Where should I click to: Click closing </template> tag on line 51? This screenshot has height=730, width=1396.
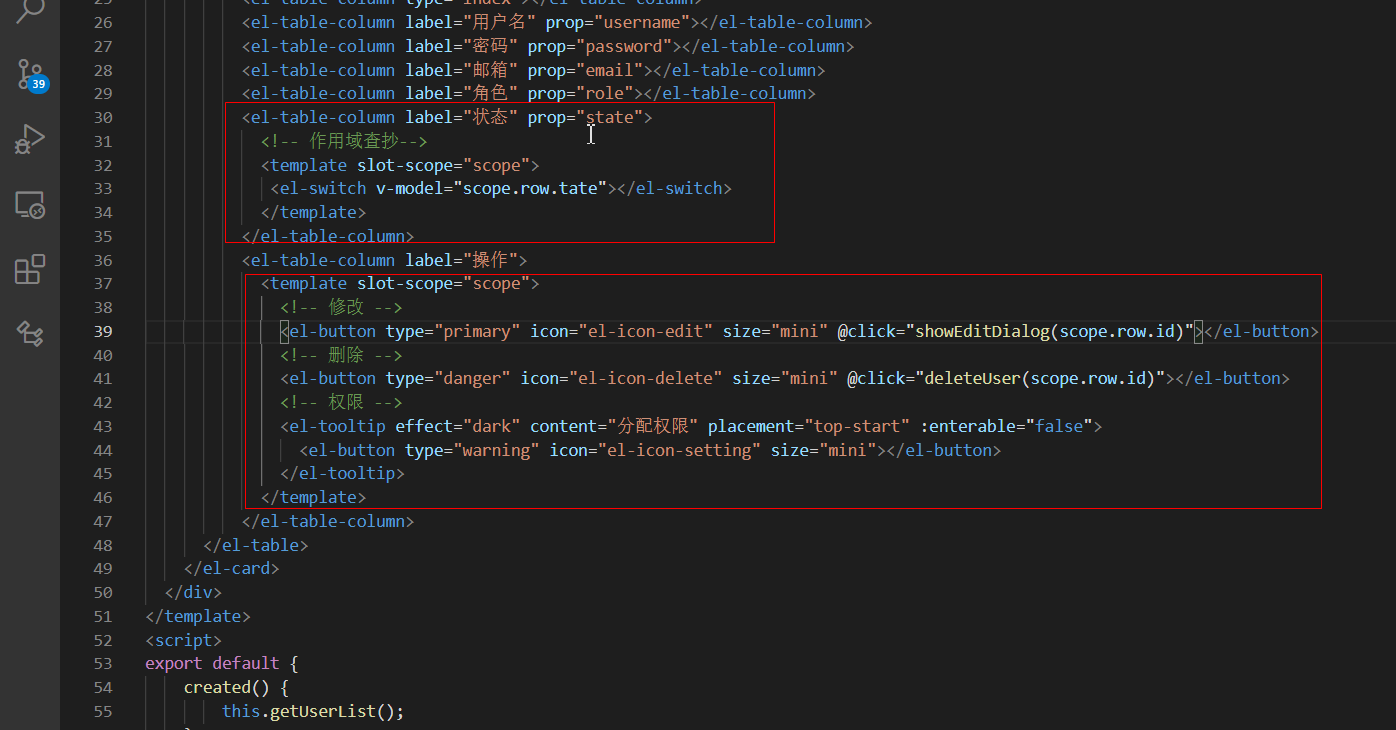tap(198, 616)
